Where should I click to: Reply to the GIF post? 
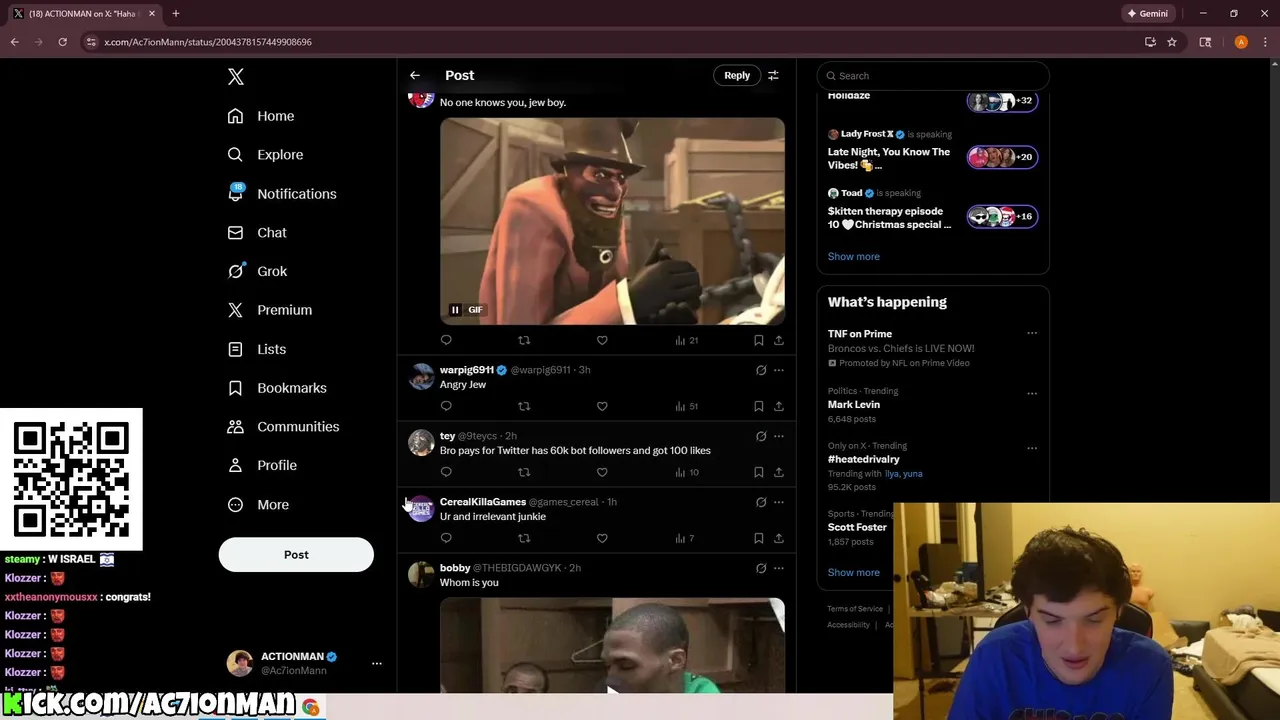446,340
